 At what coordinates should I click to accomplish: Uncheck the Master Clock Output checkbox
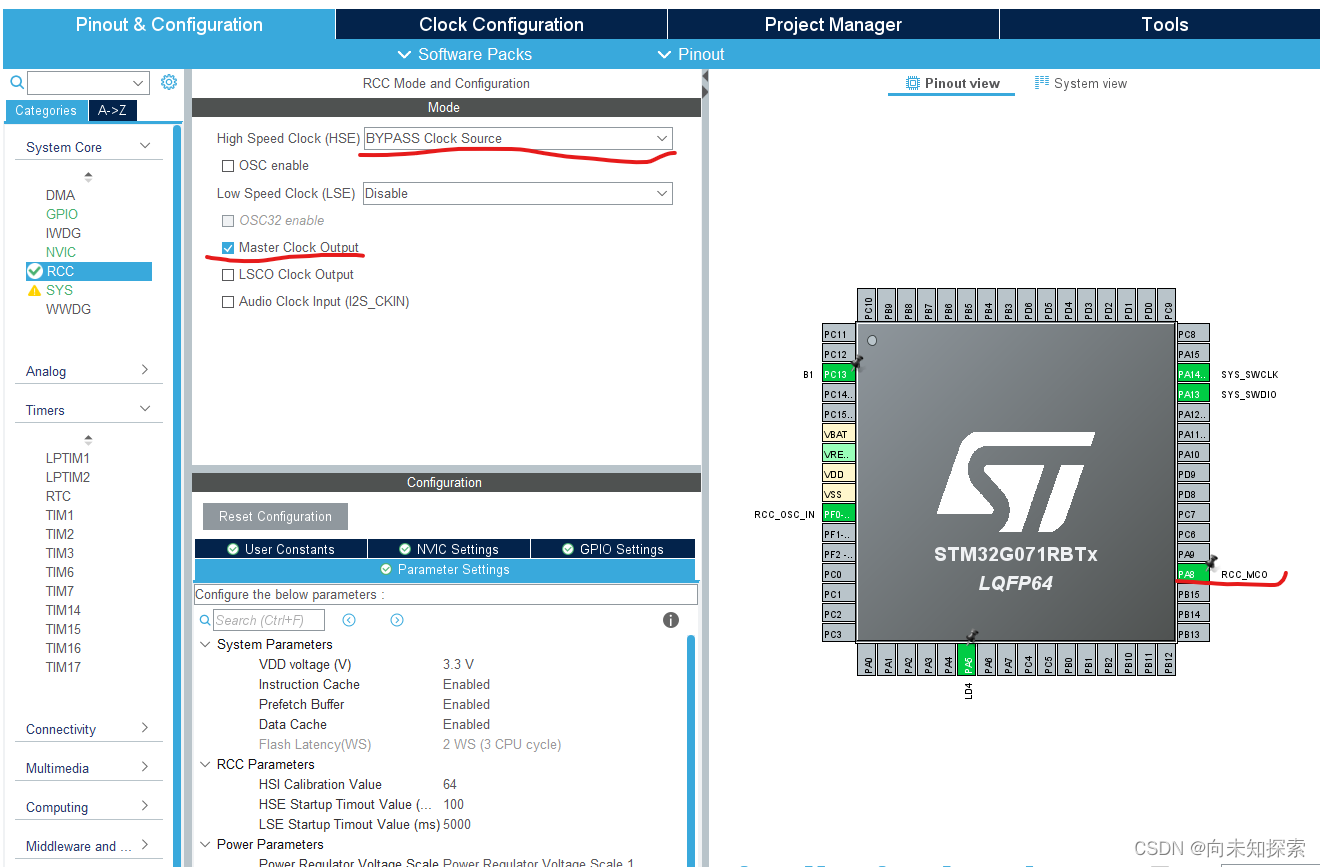(x=228, y=248)
